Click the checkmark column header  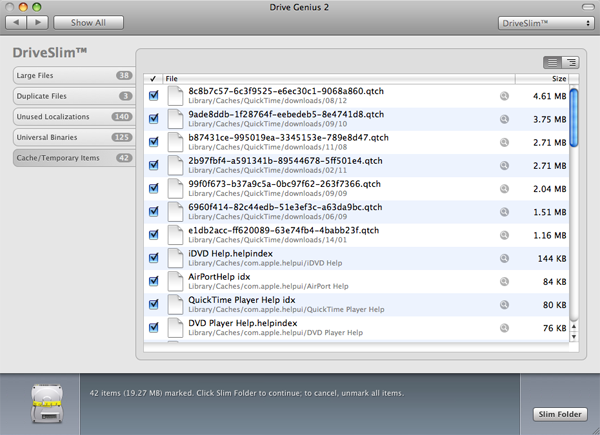[x=153, y=79]
